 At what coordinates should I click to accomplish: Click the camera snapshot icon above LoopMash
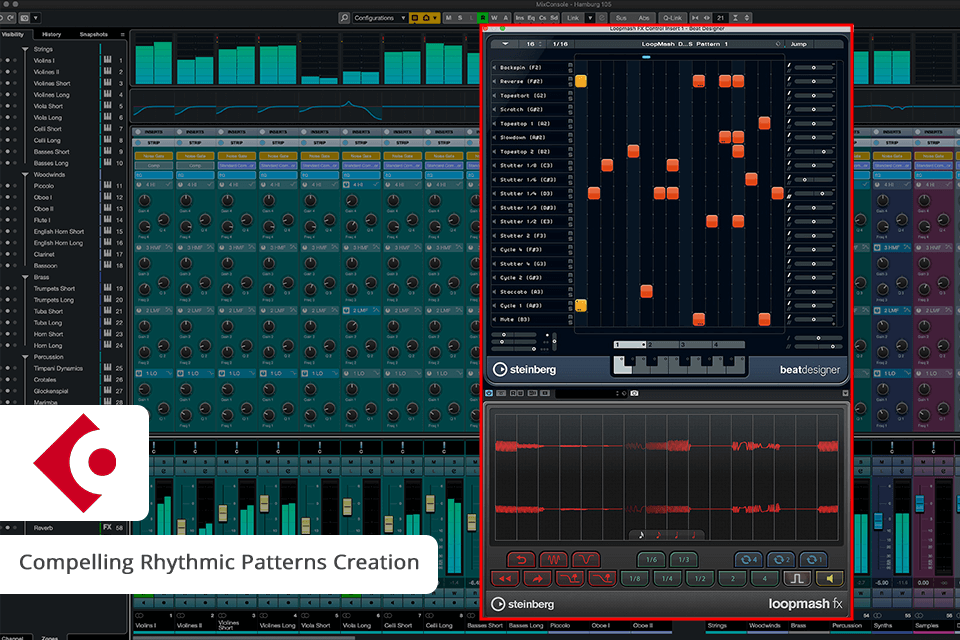pyautogui.click(x=635, y=393)
